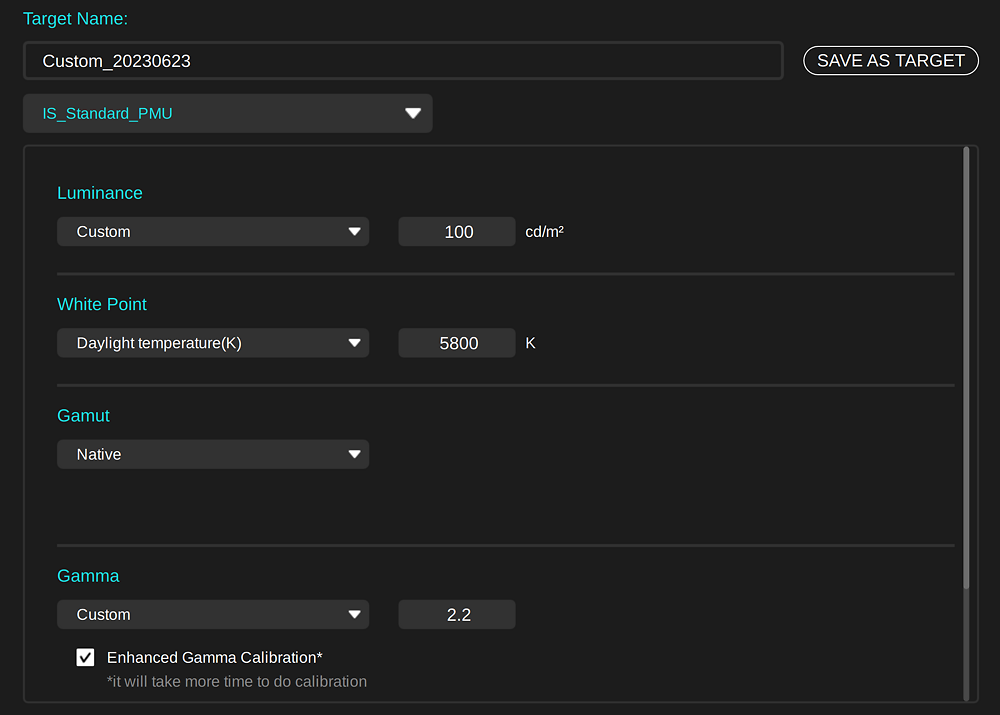Click the arrow icon in Gamut selector
This screenshot has width=1000, height=715.
tap(354, 454)
